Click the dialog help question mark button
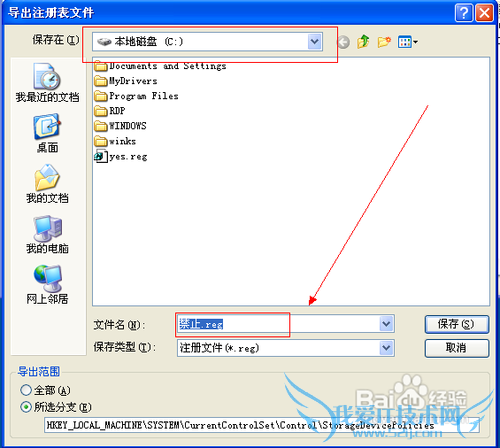500x448 pixels. click(x=463, y=13)
